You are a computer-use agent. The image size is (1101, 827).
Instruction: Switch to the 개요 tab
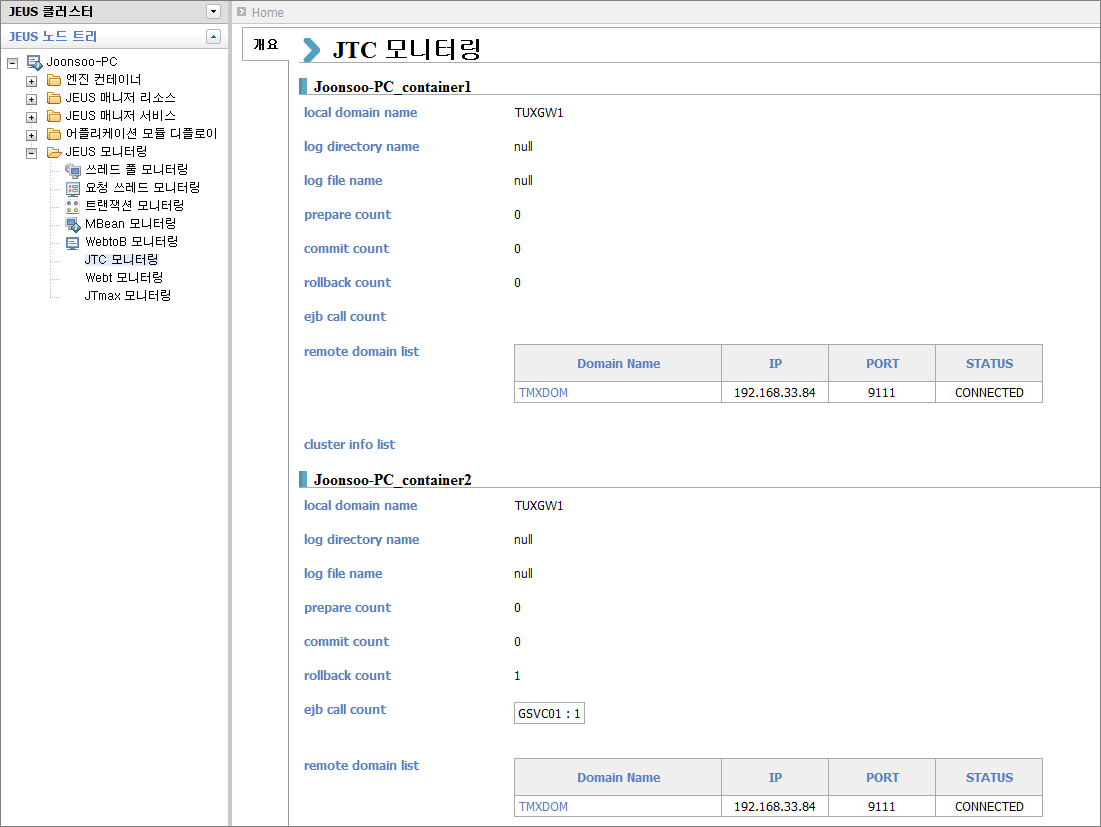[265, 44]
